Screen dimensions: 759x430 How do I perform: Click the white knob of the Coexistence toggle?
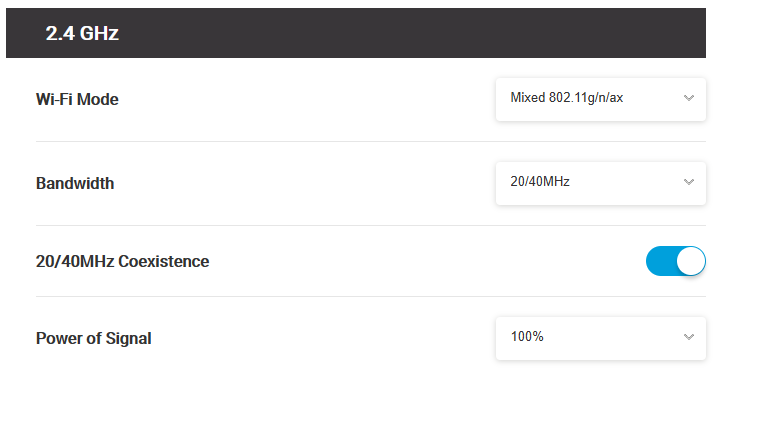tap(691, 261)
